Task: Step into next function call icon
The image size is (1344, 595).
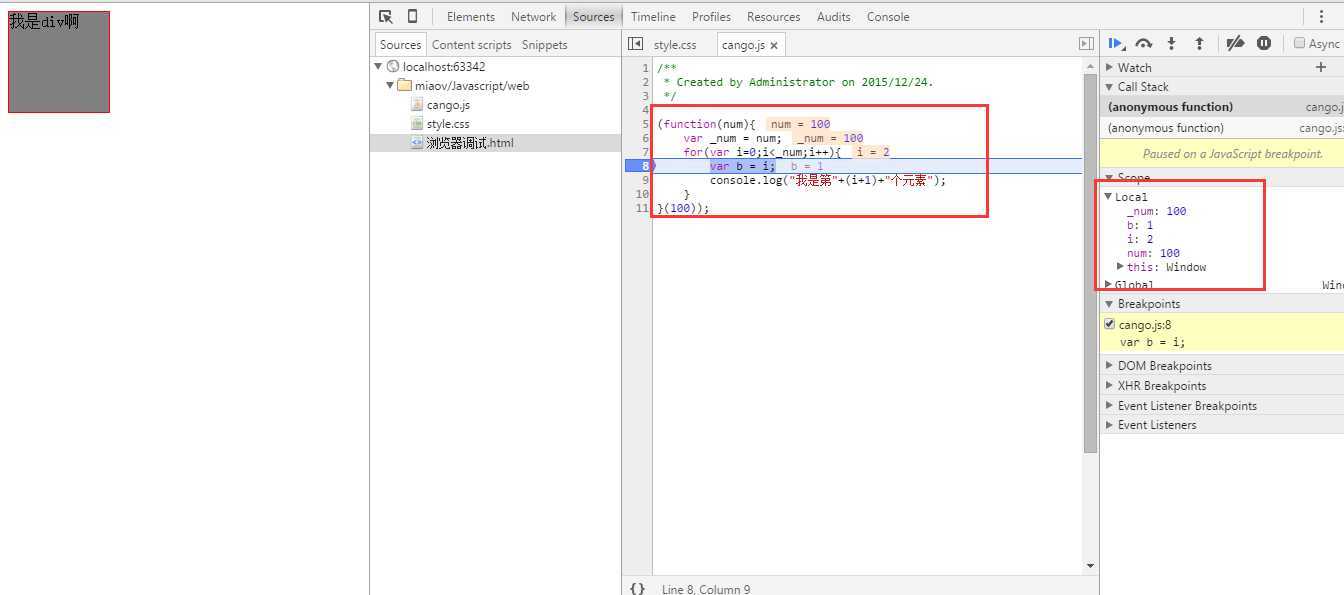Action: click(1172, 43)
